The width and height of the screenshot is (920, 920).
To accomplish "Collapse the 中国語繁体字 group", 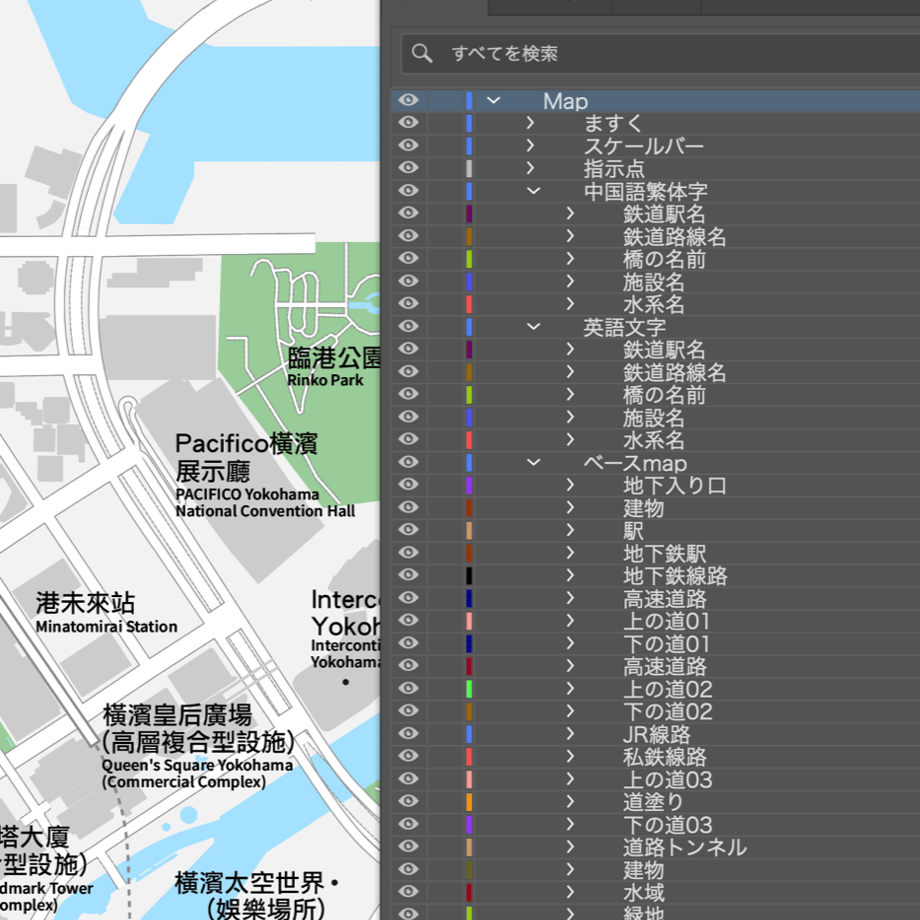I will click(x=533, y=191).
